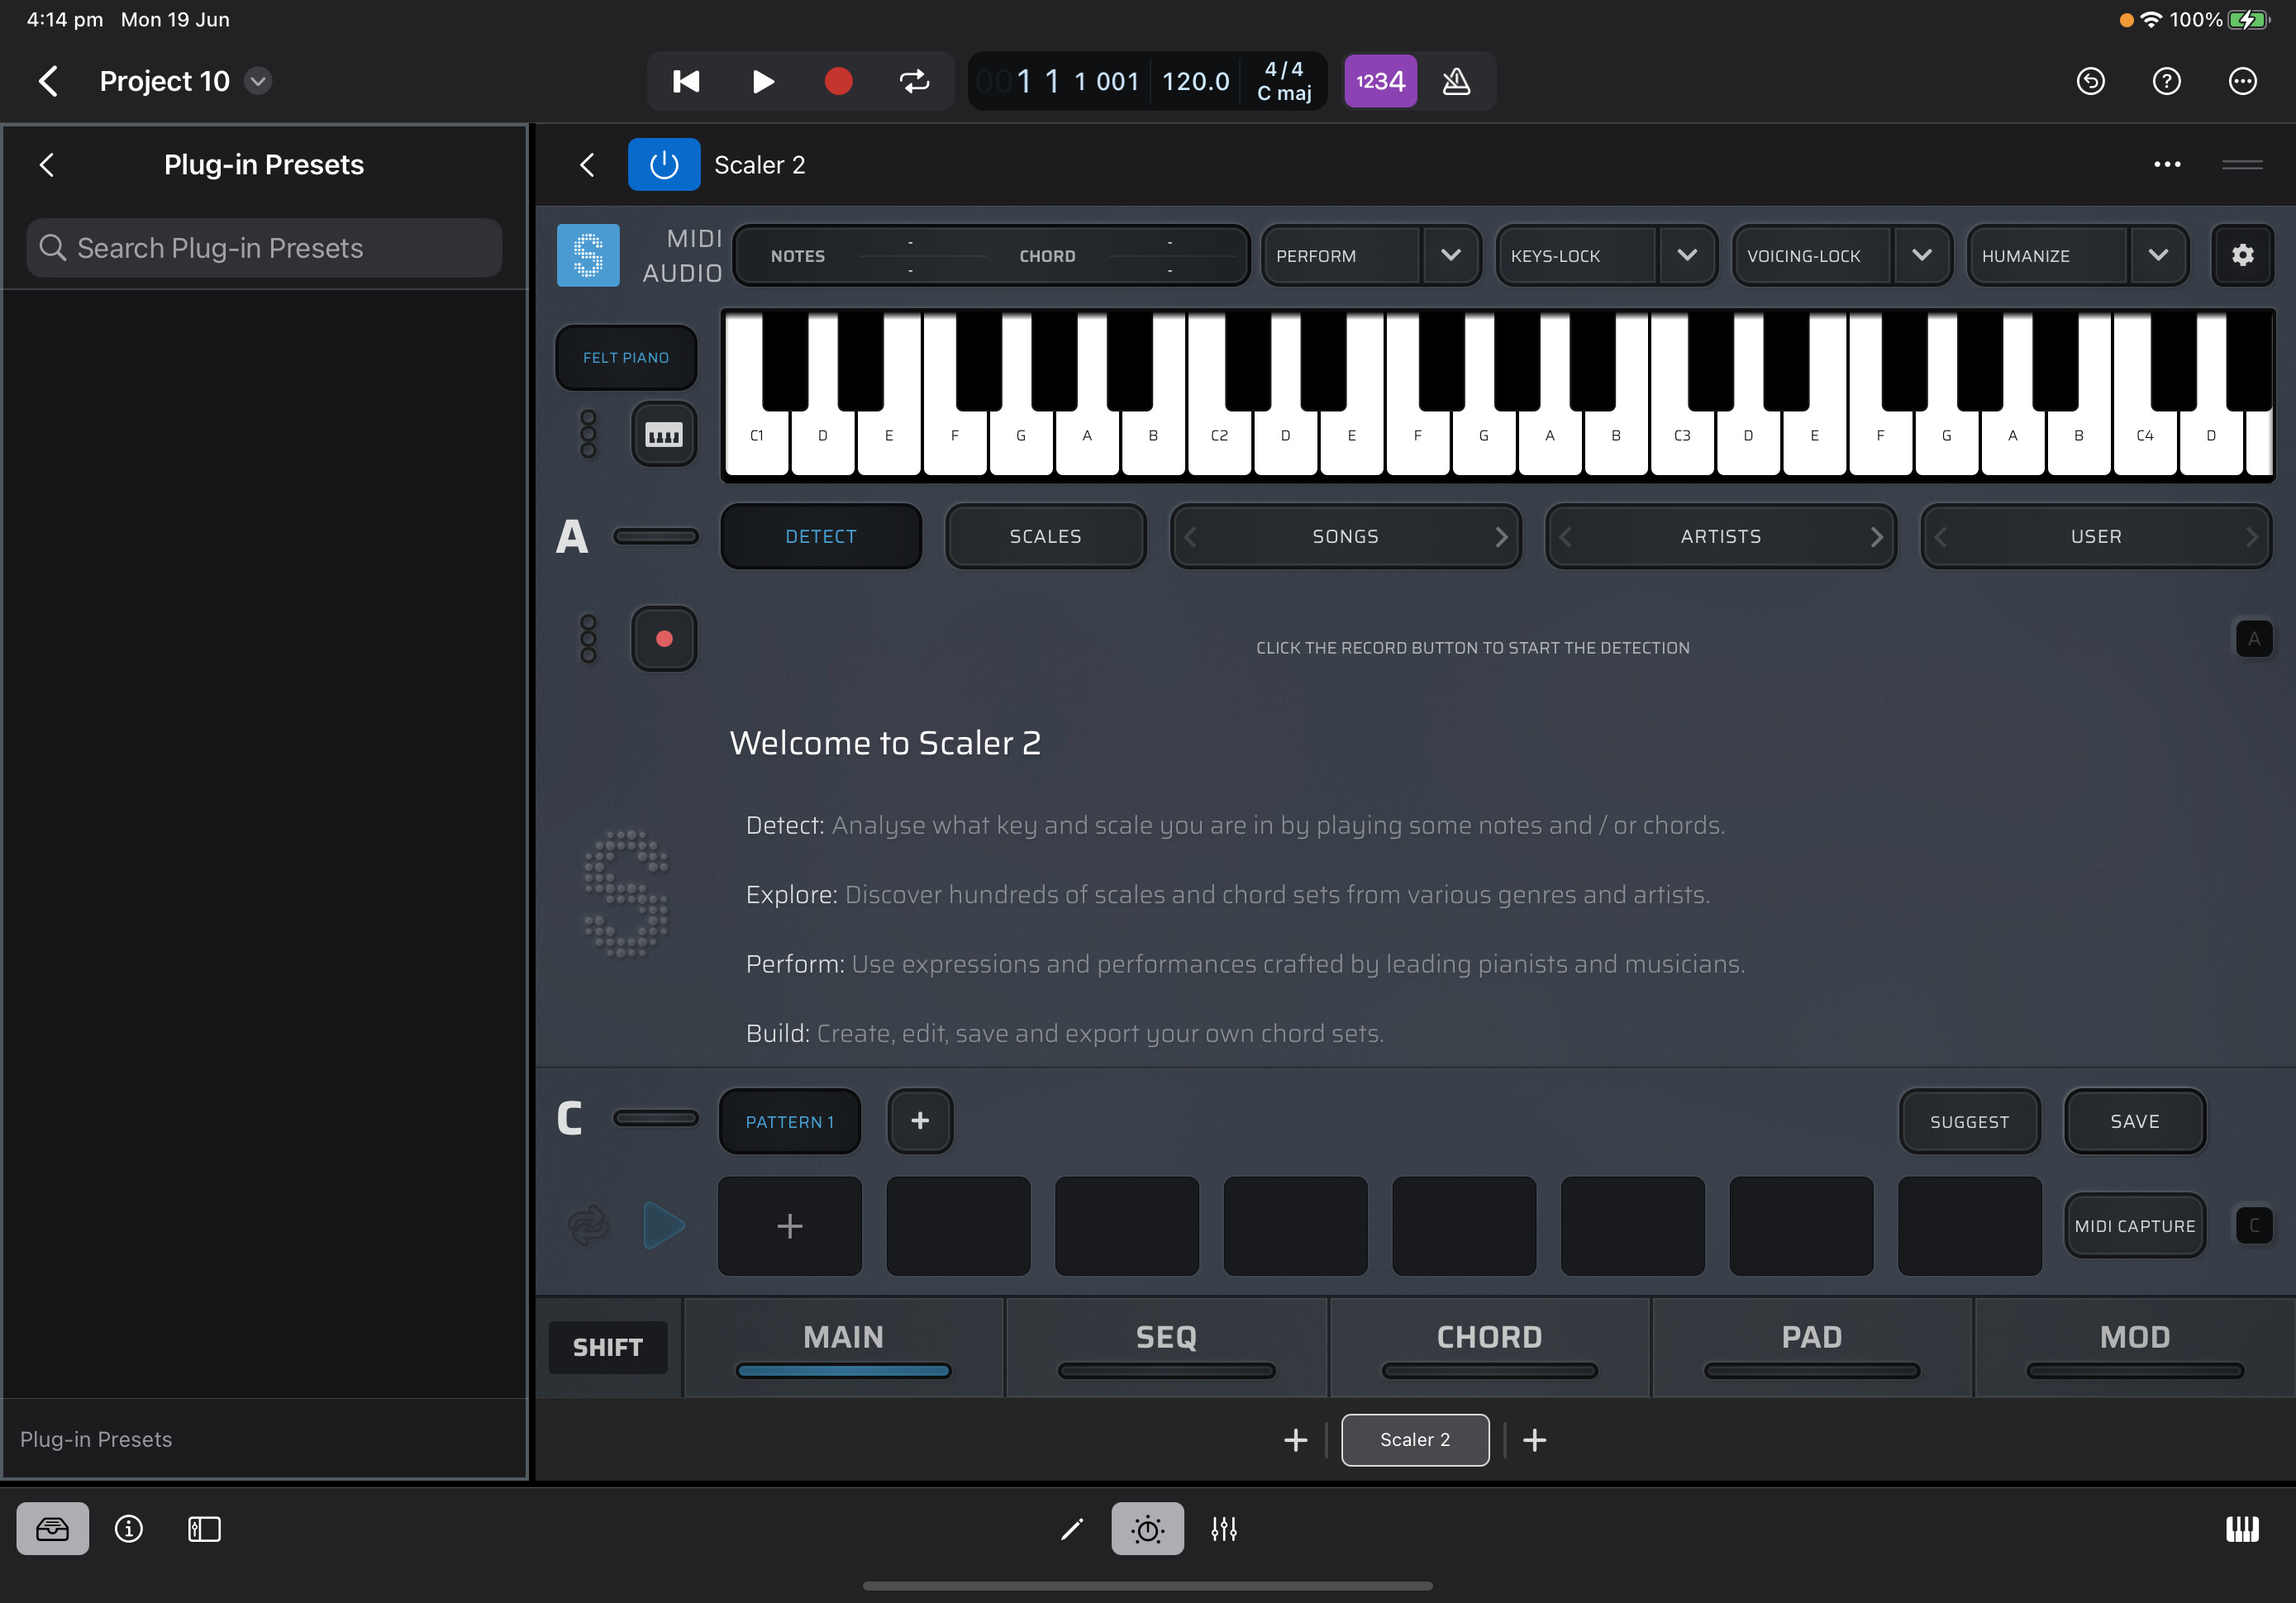Switch to the CHORD page
Image resolution: width=2296 pixels, height=1603 pixels.
pyautogui.click(x=1489, y=1348)
